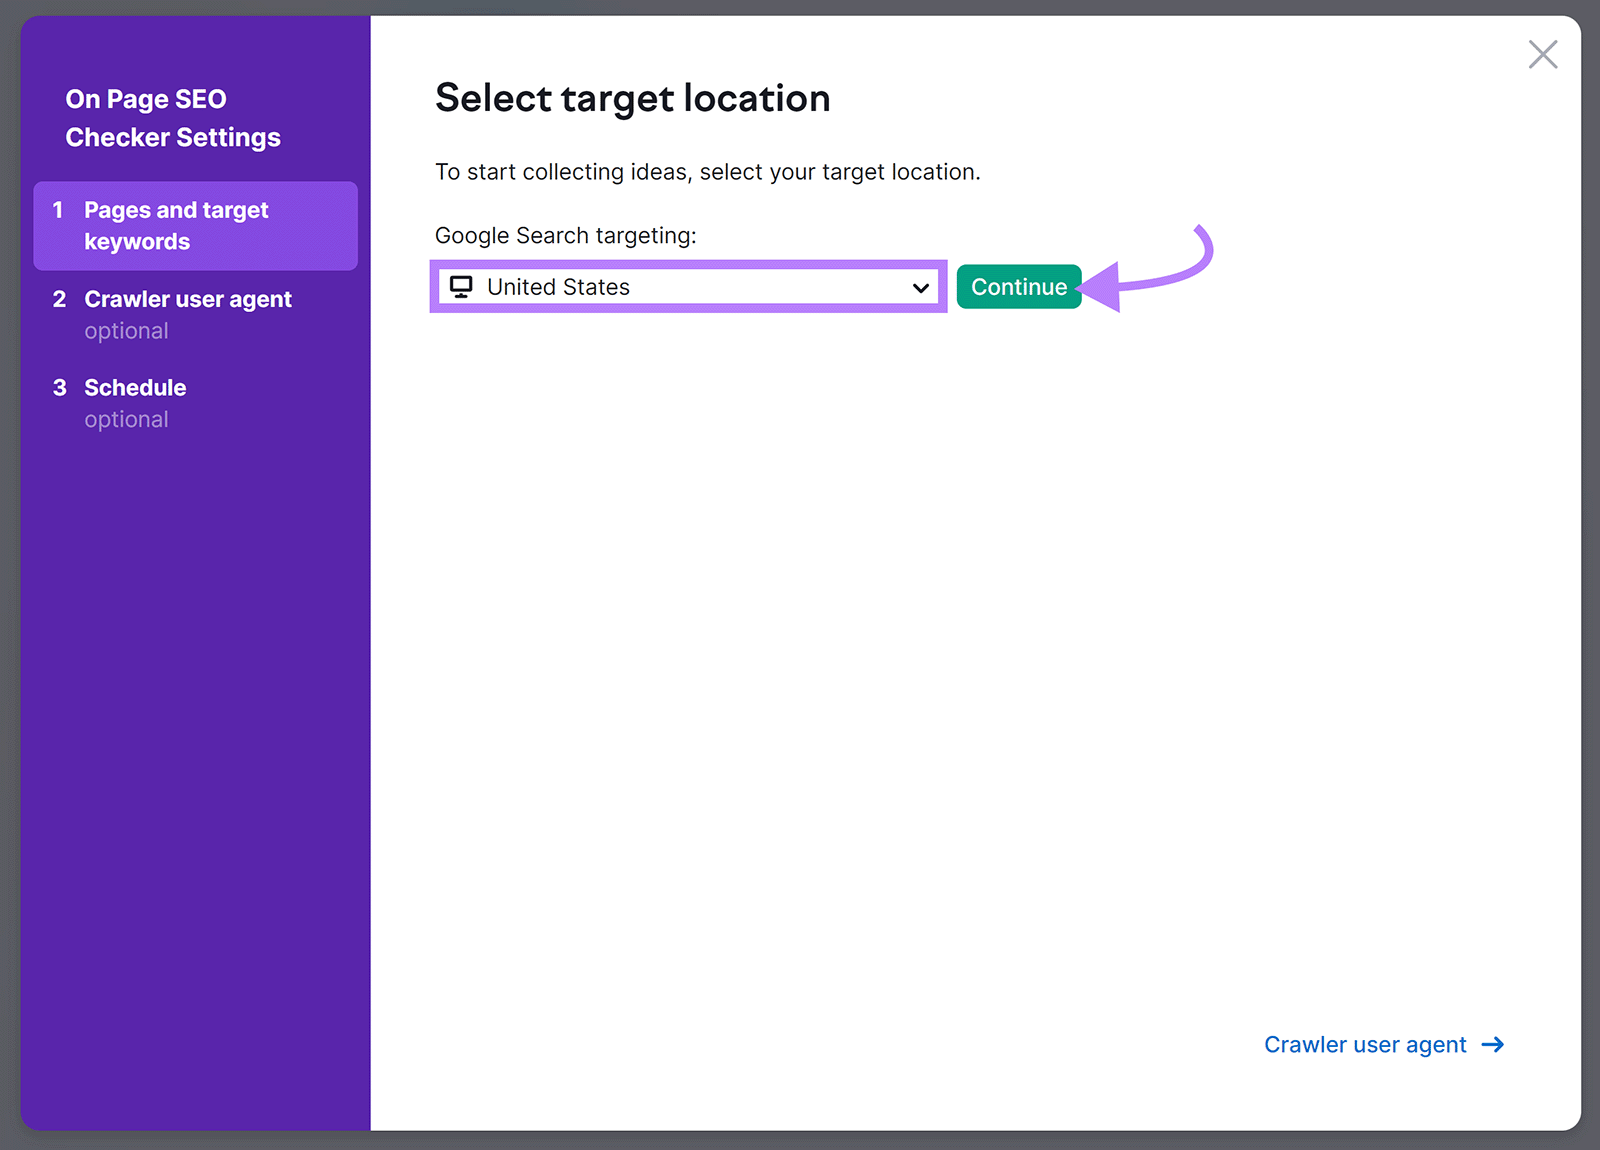The height and width of the screenshot is (1150, 1600).
Task: Click the Select target location title
Action: 631,98
